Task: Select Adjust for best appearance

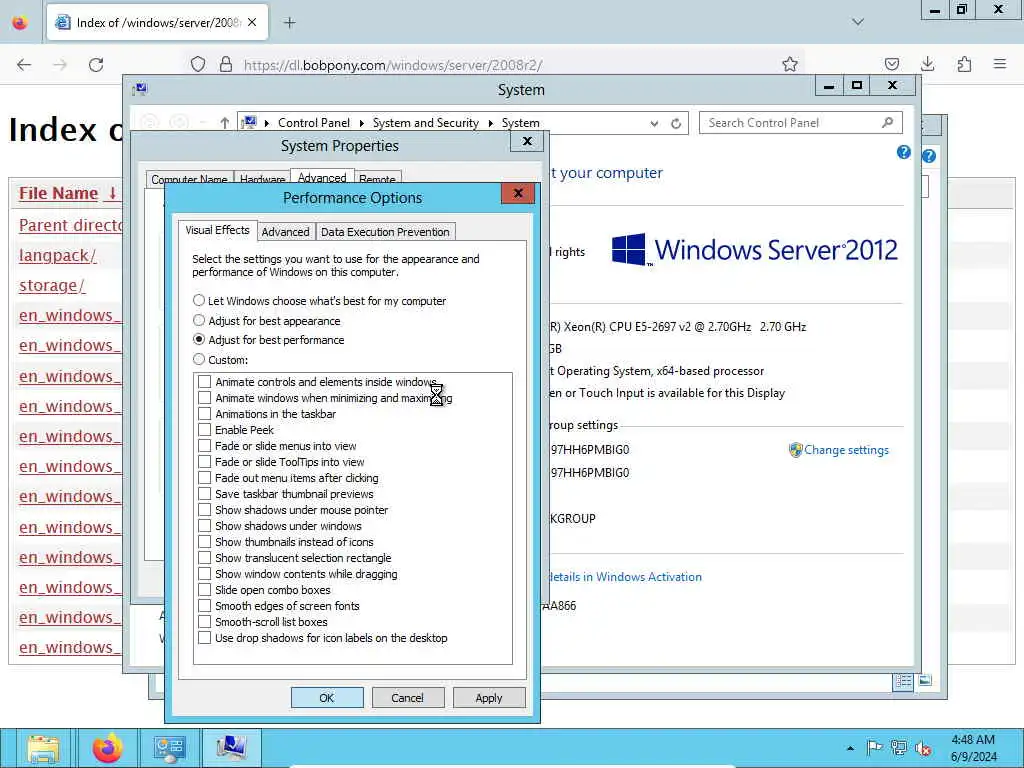Action: [x=199, y=320]
